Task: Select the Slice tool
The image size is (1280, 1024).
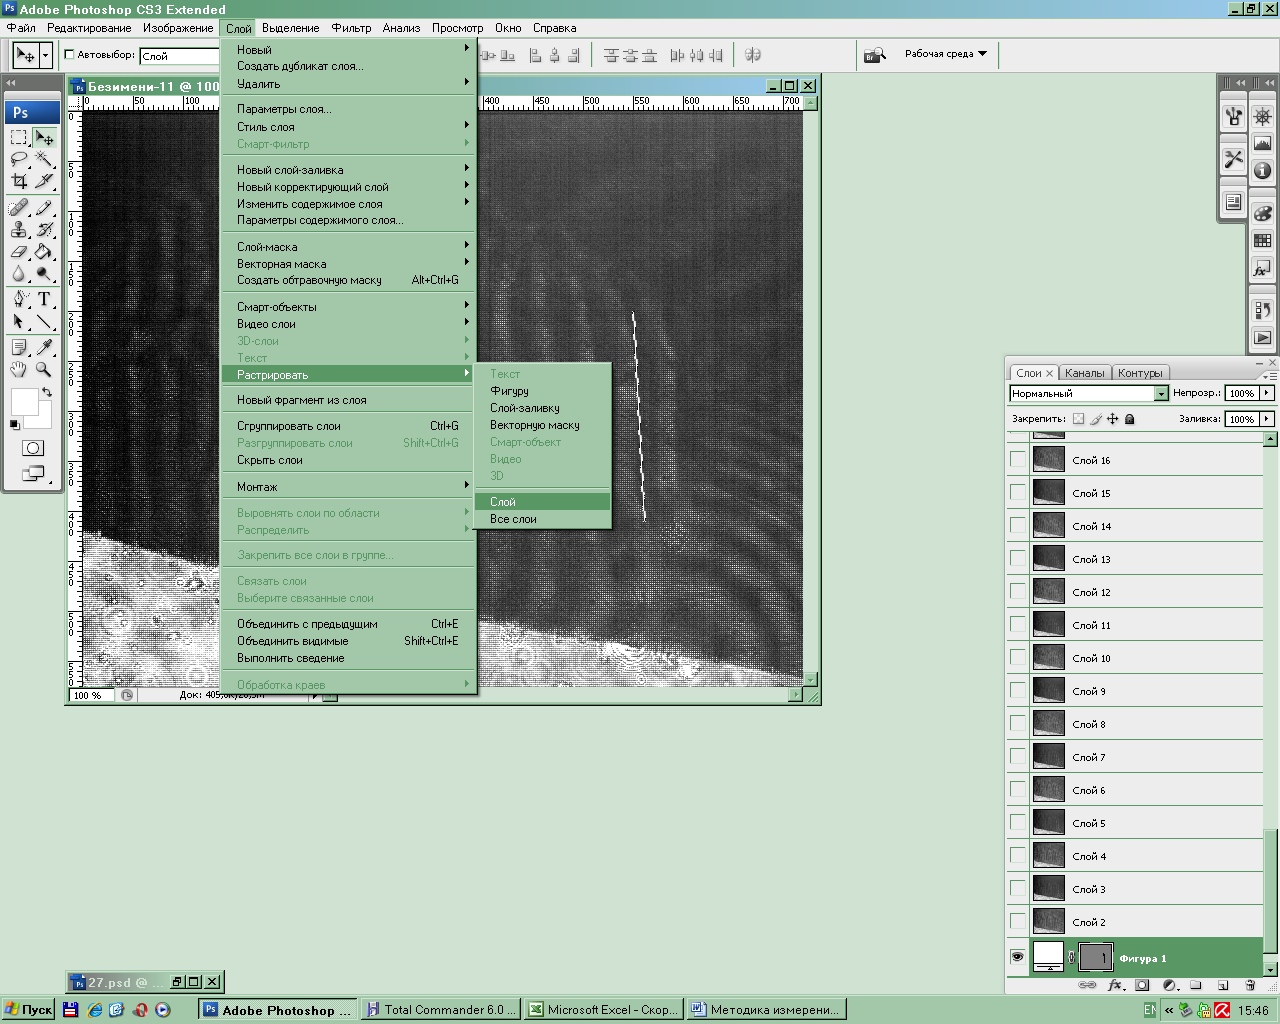Action: [44, 181]
